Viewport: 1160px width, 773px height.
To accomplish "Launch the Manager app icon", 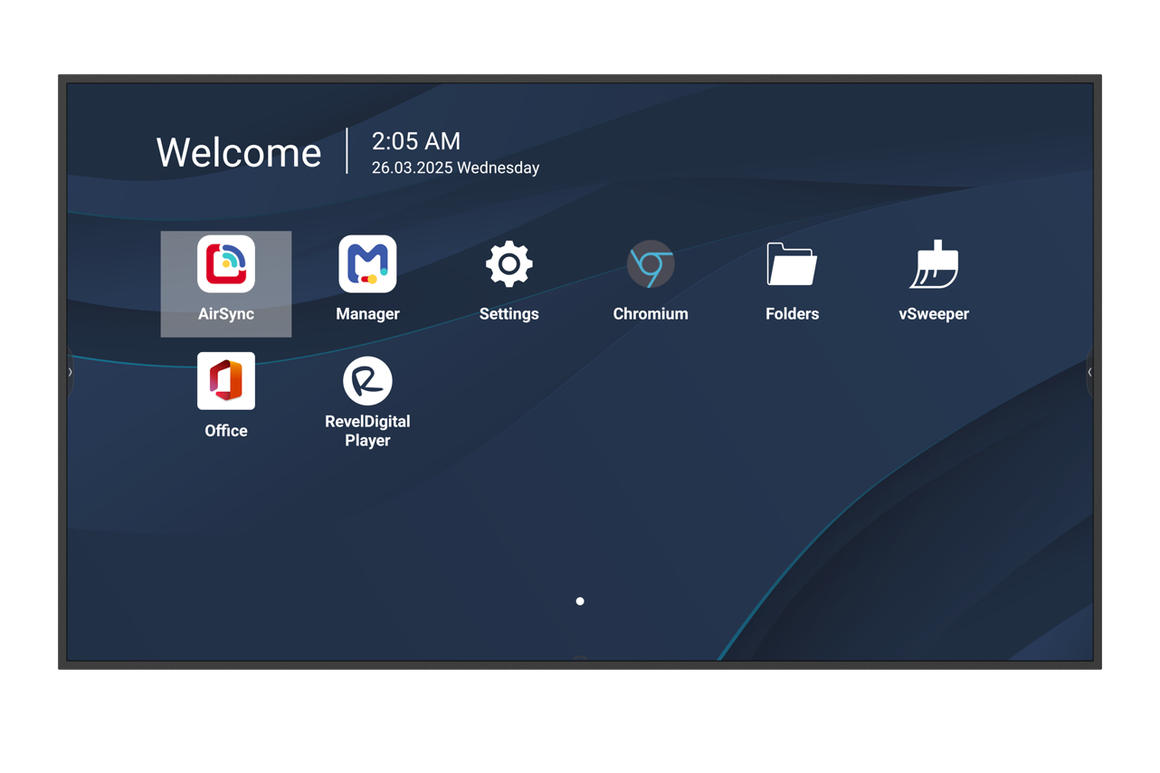I will coord(367,264).
